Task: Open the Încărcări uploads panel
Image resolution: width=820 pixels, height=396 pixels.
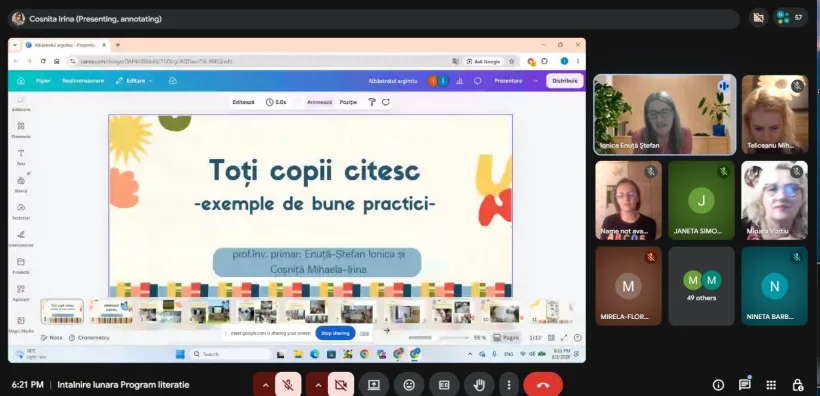Action: pos(21,211)
